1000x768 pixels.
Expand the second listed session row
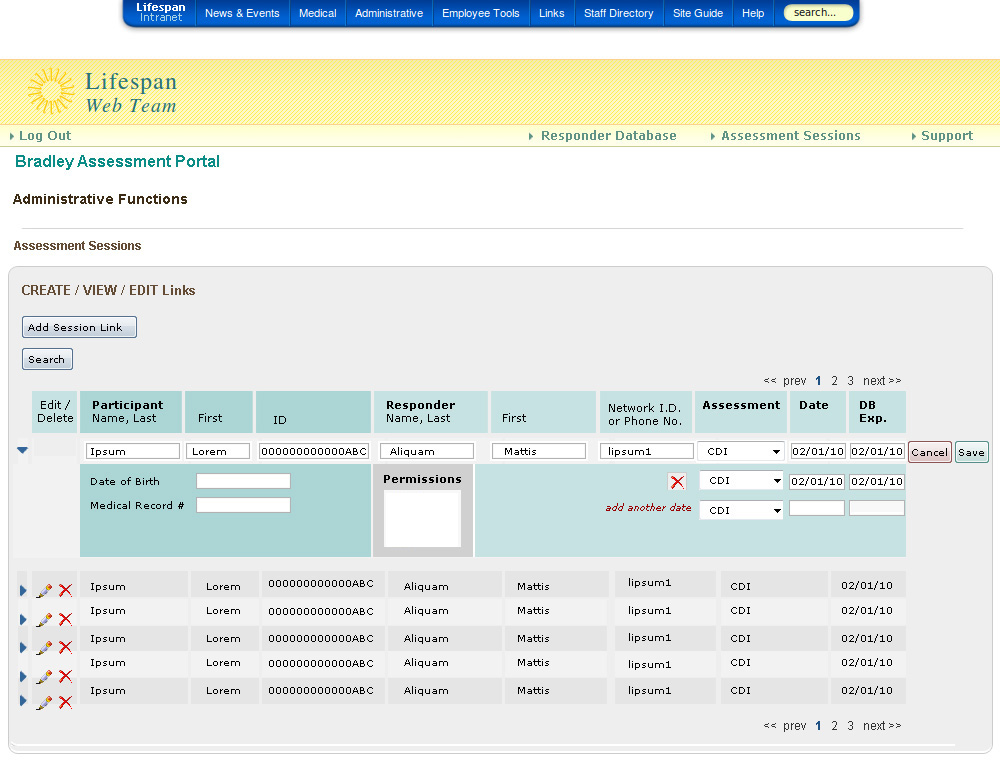23,619
